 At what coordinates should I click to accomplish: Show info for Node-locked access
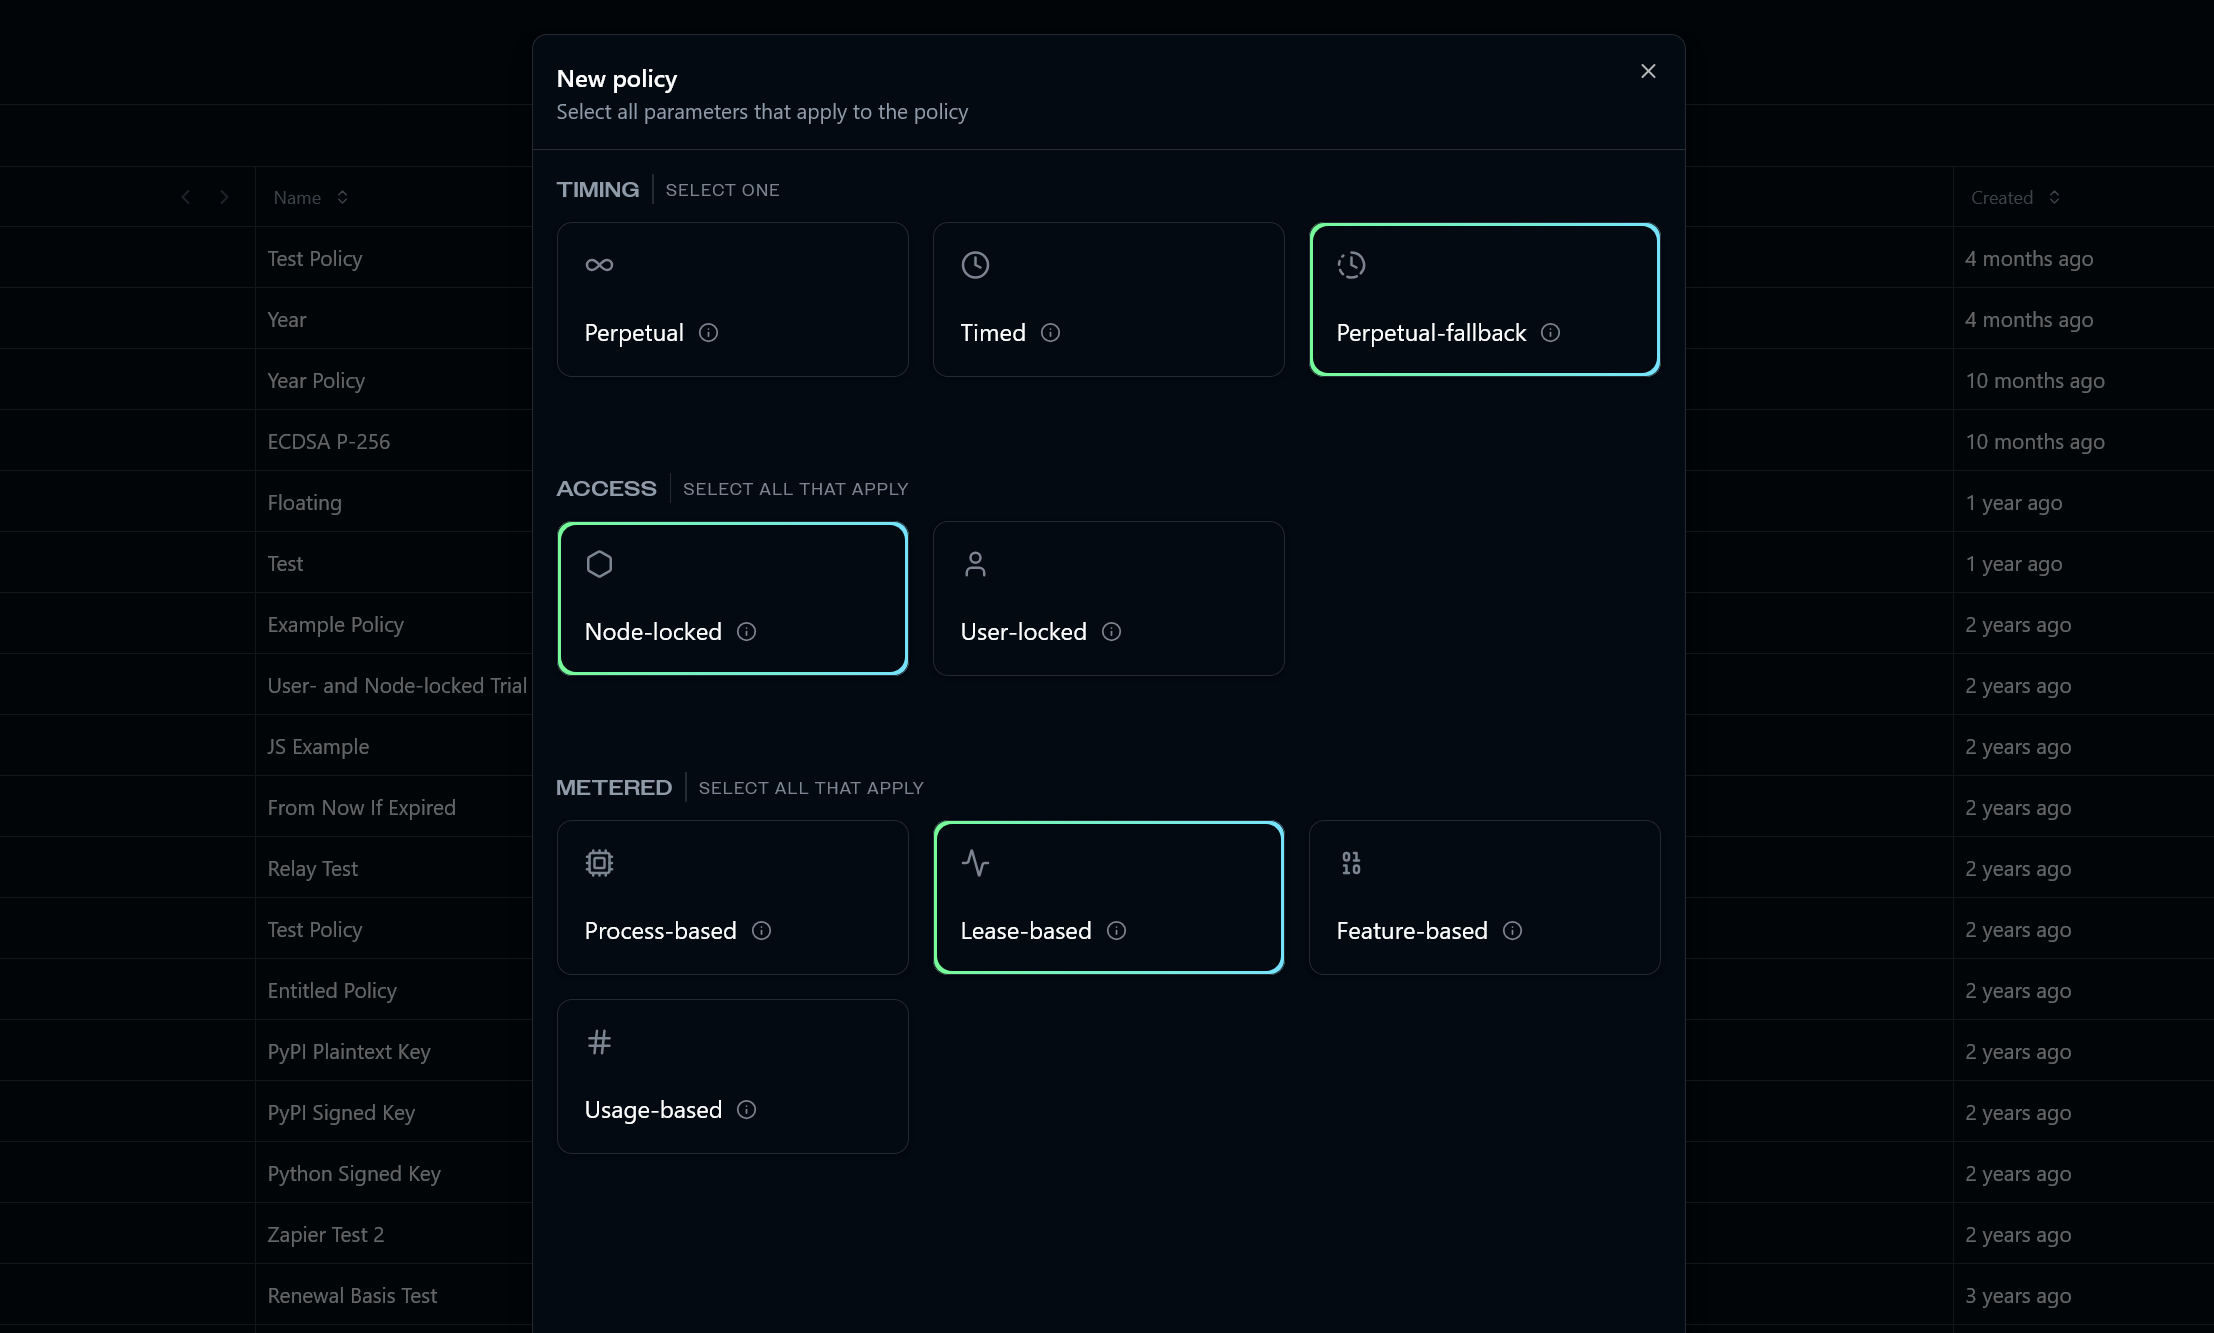pyautogui.click(x=746, y=632)
